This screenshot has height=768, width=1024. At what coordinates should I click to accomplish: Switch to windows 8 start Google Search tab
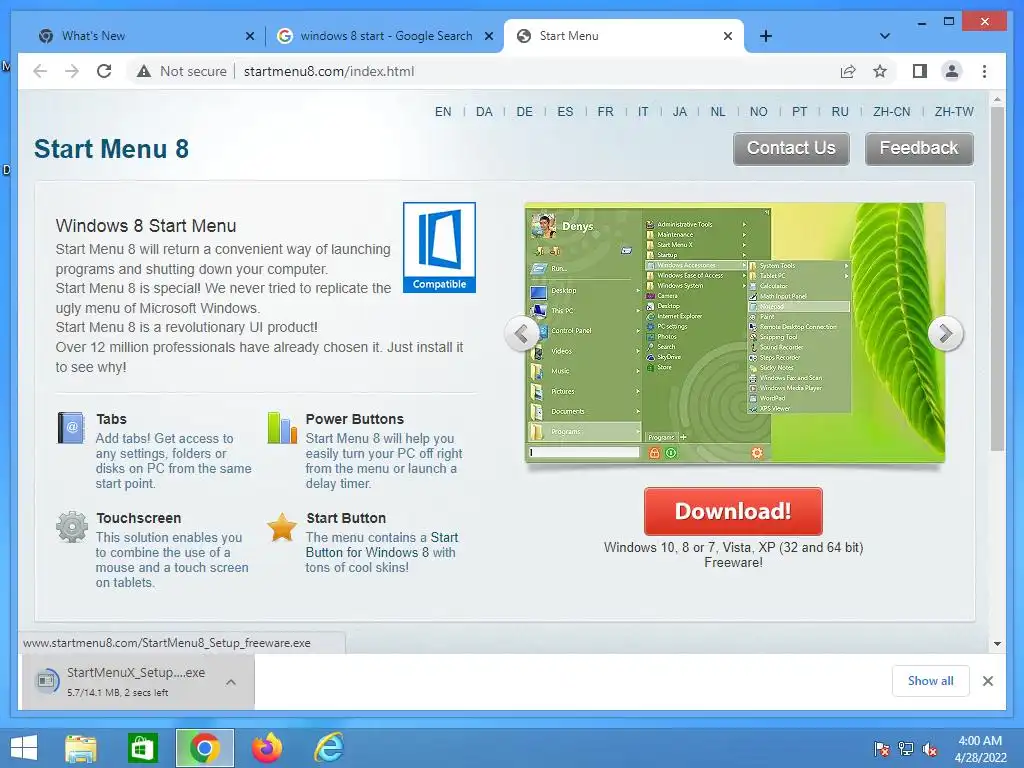[x=386, y=36]
